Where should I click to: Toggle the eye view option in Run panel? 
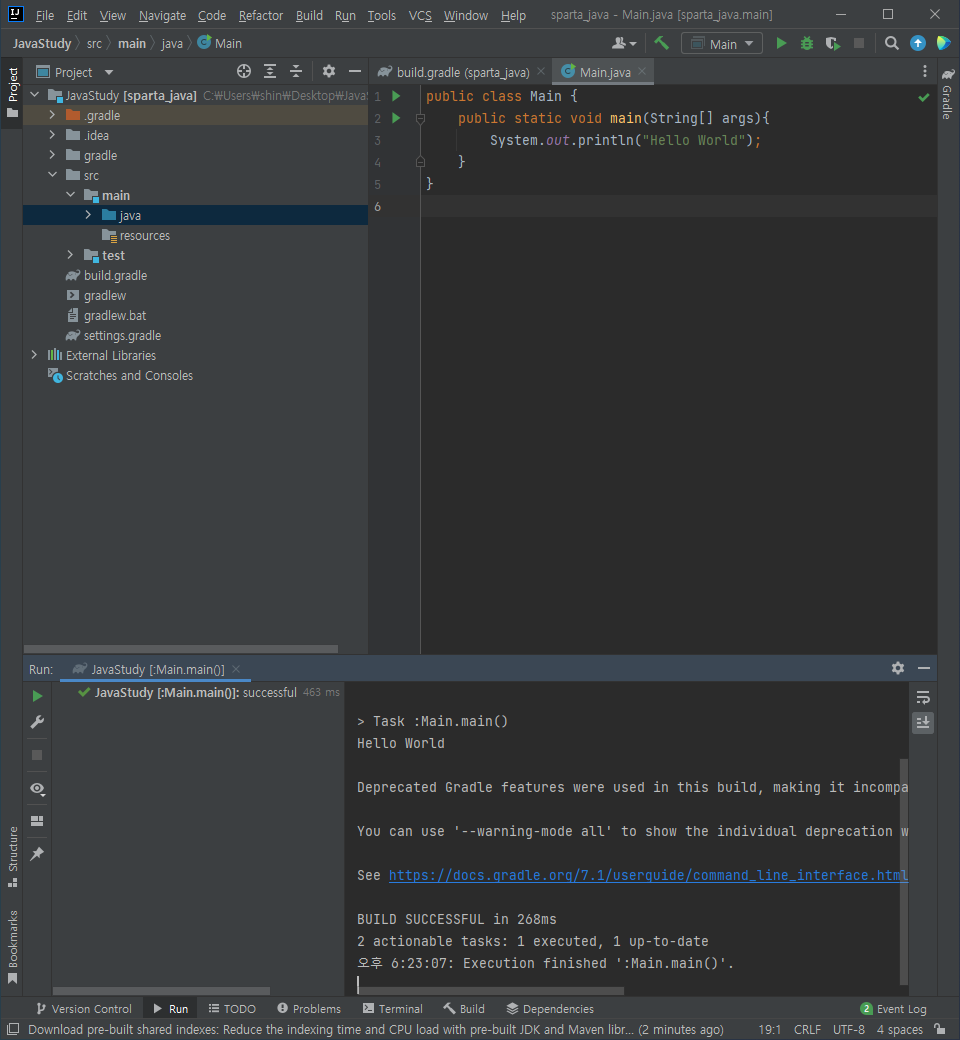pos(37,788)
